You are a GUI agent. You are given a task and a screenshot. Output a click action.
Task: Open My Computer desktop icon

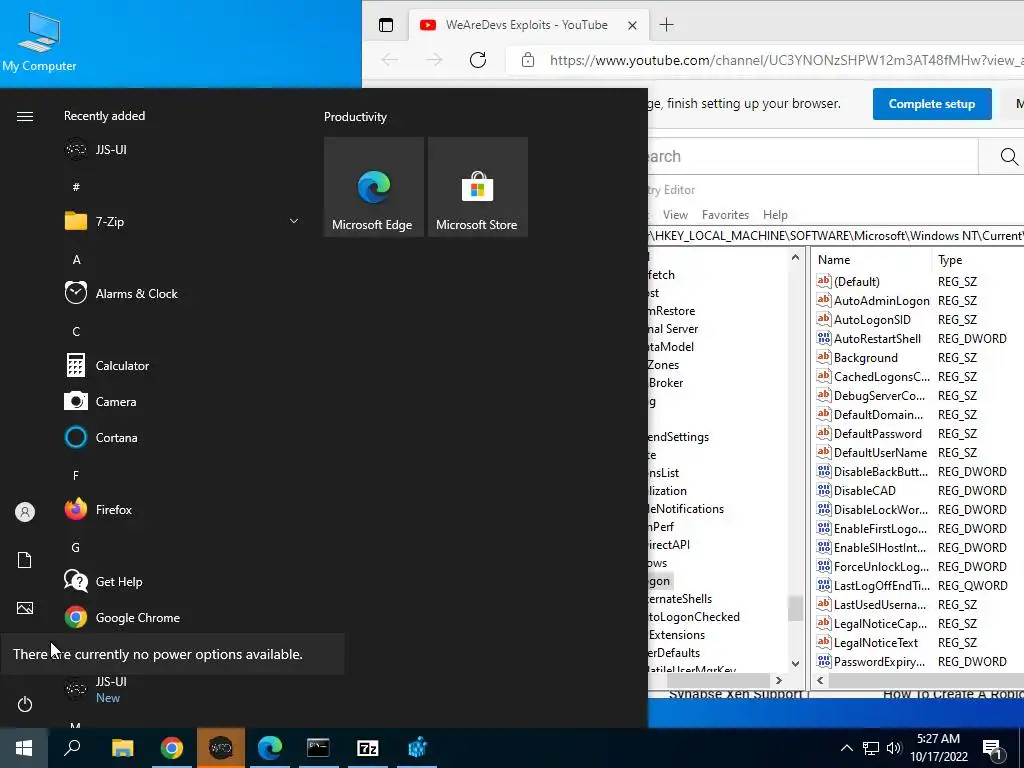click(x=39, y=42)
